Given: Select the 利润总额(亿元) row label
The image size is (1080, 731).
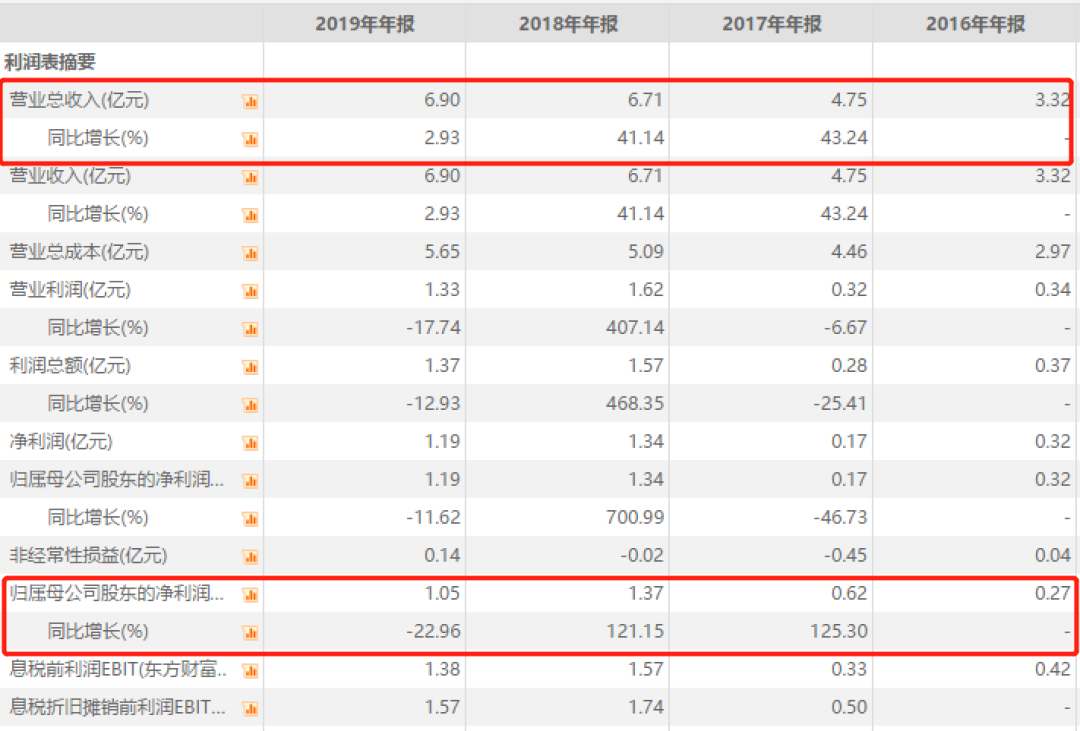Looking at the screenshot, I should (70, 365).
